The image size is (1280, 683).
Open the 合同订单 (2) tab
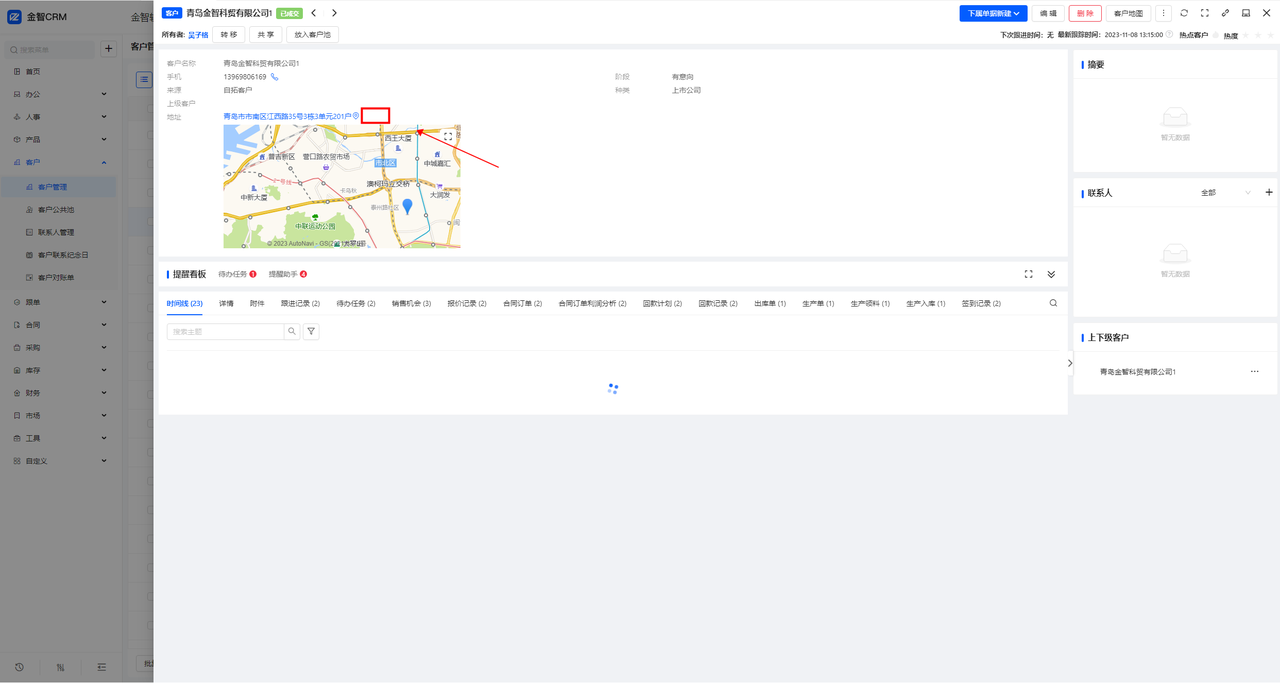[522, 303]
